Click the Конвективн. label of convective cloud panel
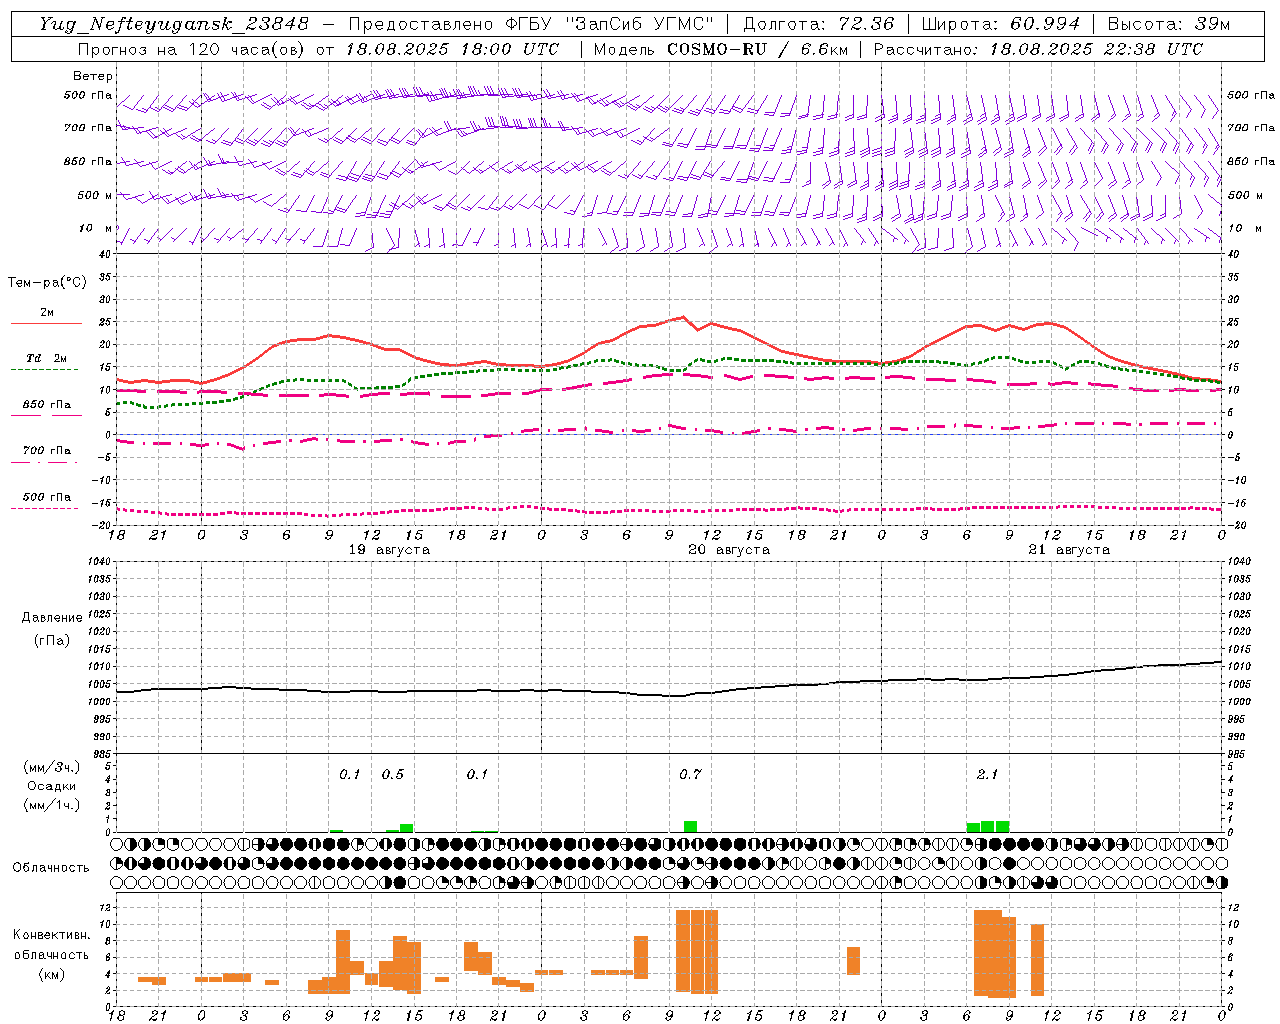This screenshot has width=1280, height=1024. 51,935
